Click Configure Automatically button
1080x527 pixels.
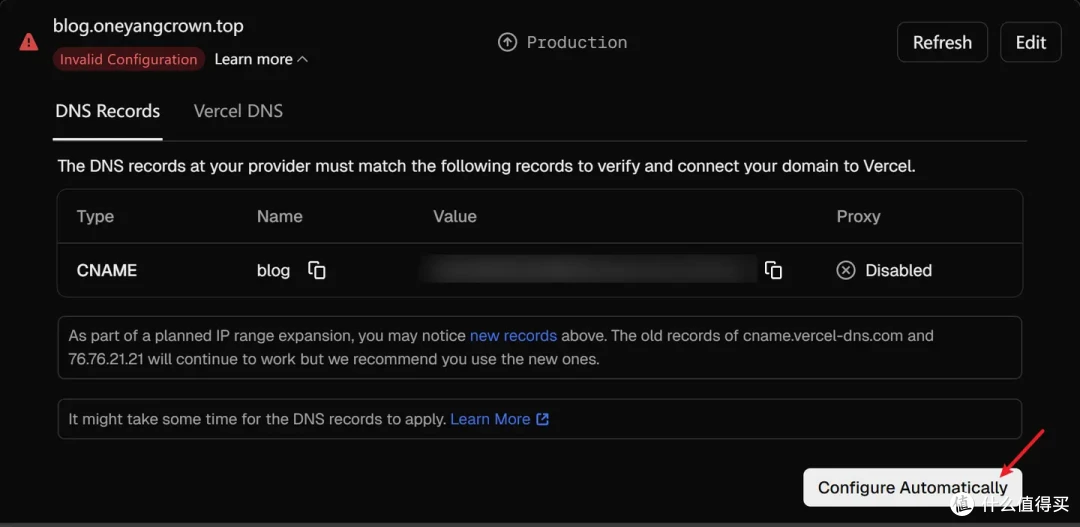click(x=913, y=488)
